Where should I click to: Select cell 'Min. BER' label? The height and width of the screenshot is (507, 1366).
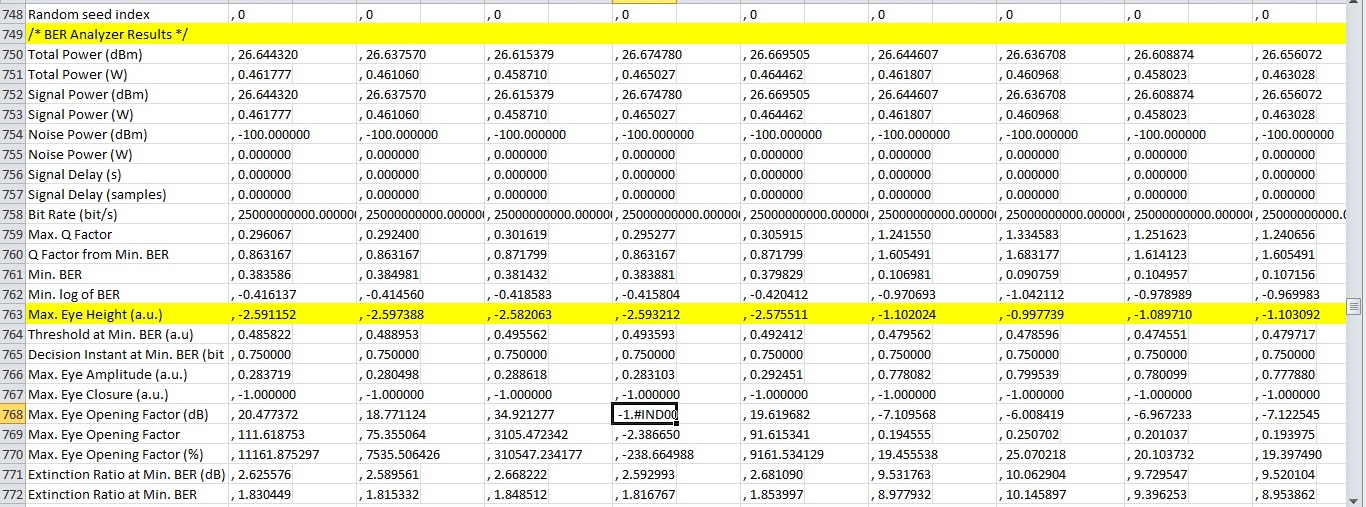pyautogui.click(x=128, y=275)
